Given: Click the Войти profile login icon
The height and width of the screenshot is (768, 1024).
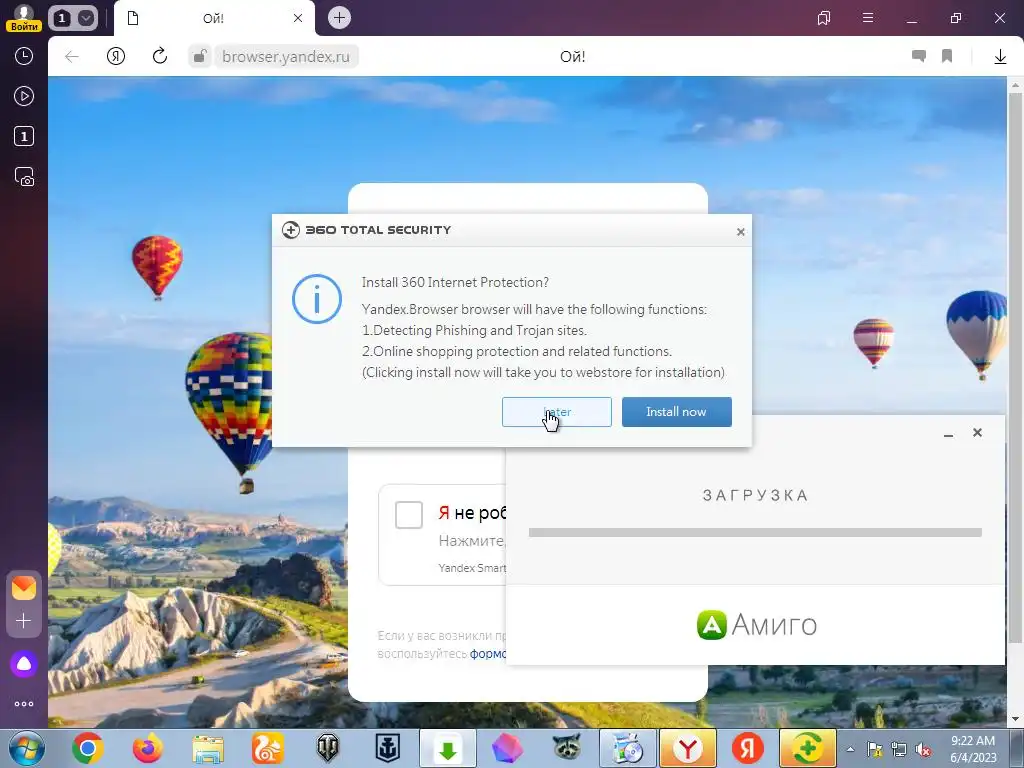Looking at the screenshot, I should [x=24, y=18].
